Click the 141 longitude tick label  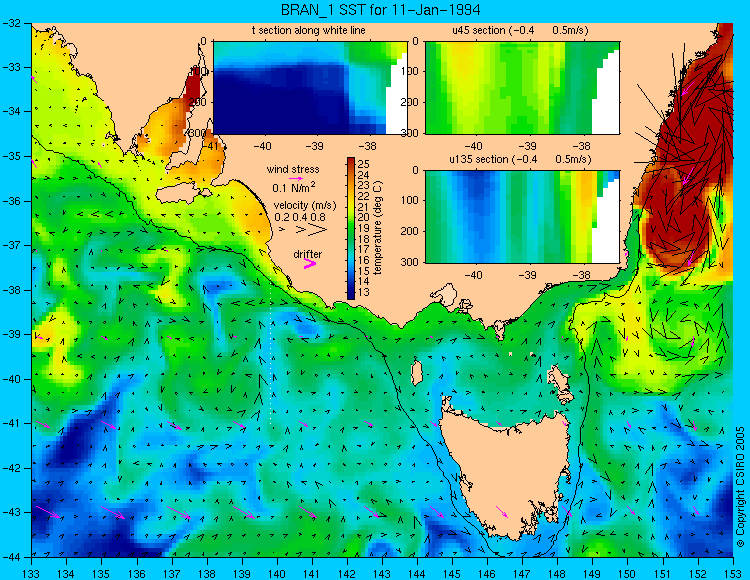point(312,574)
